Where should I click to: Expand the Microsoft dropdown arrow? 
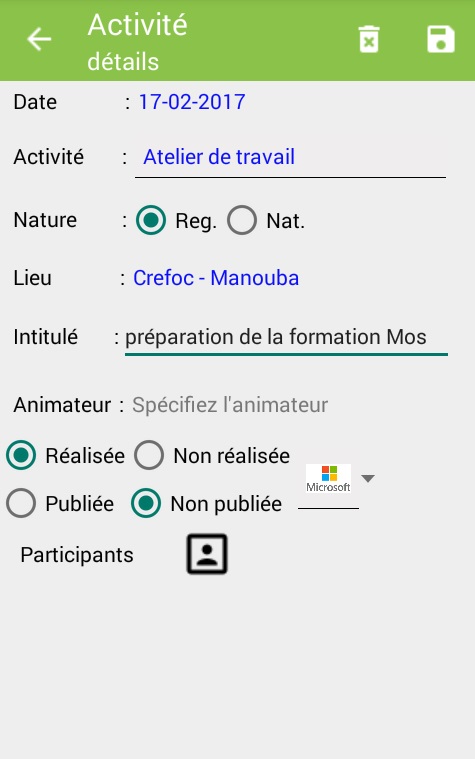368,479
